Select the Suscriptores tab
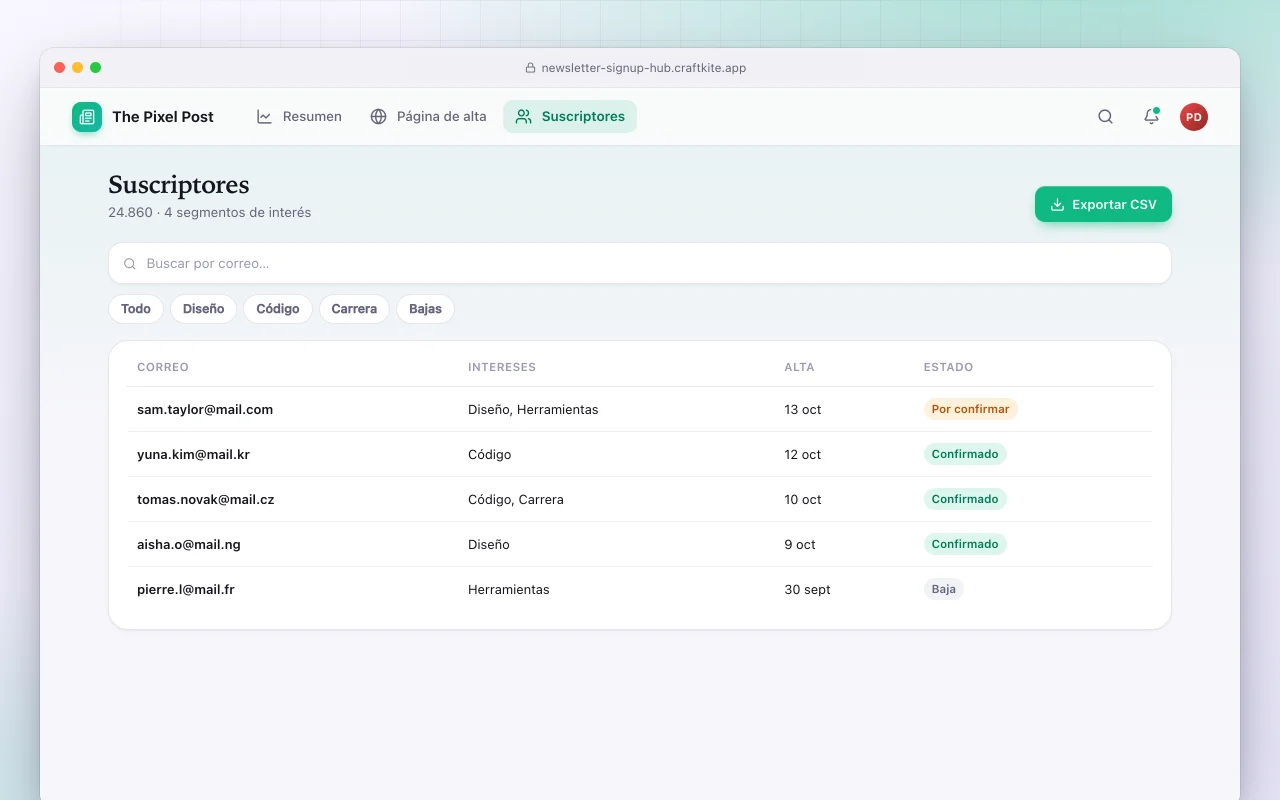Screen dimensions: 1280x800 570,117
